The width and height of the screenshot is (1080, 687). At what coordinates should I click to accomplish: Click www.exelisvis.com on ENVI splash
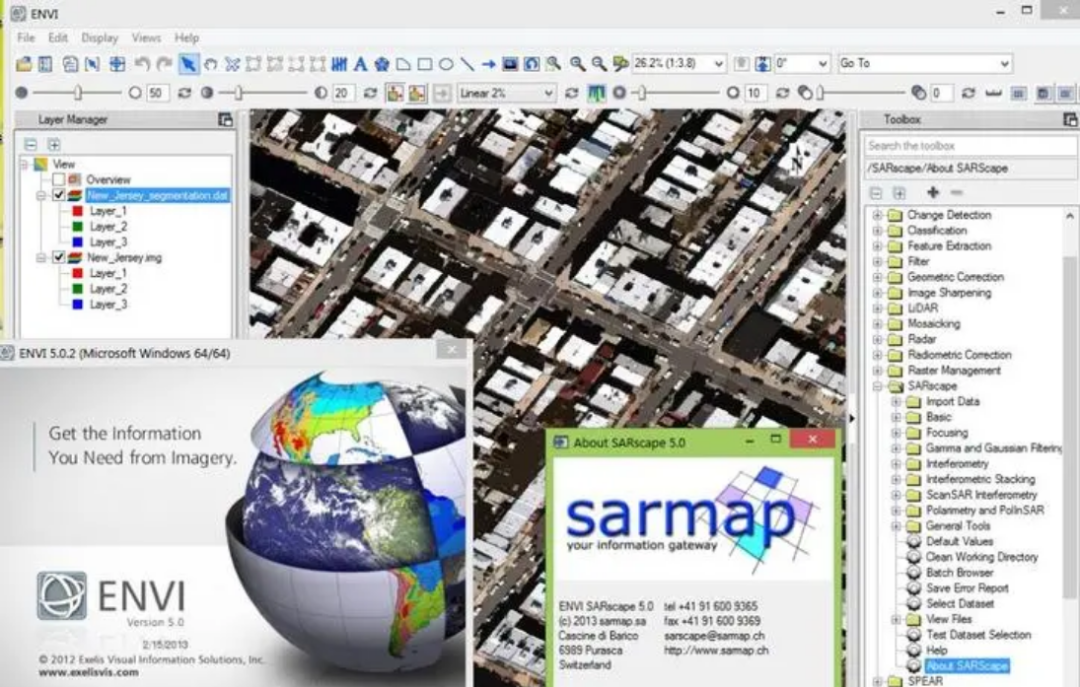[x=88, y=672]
